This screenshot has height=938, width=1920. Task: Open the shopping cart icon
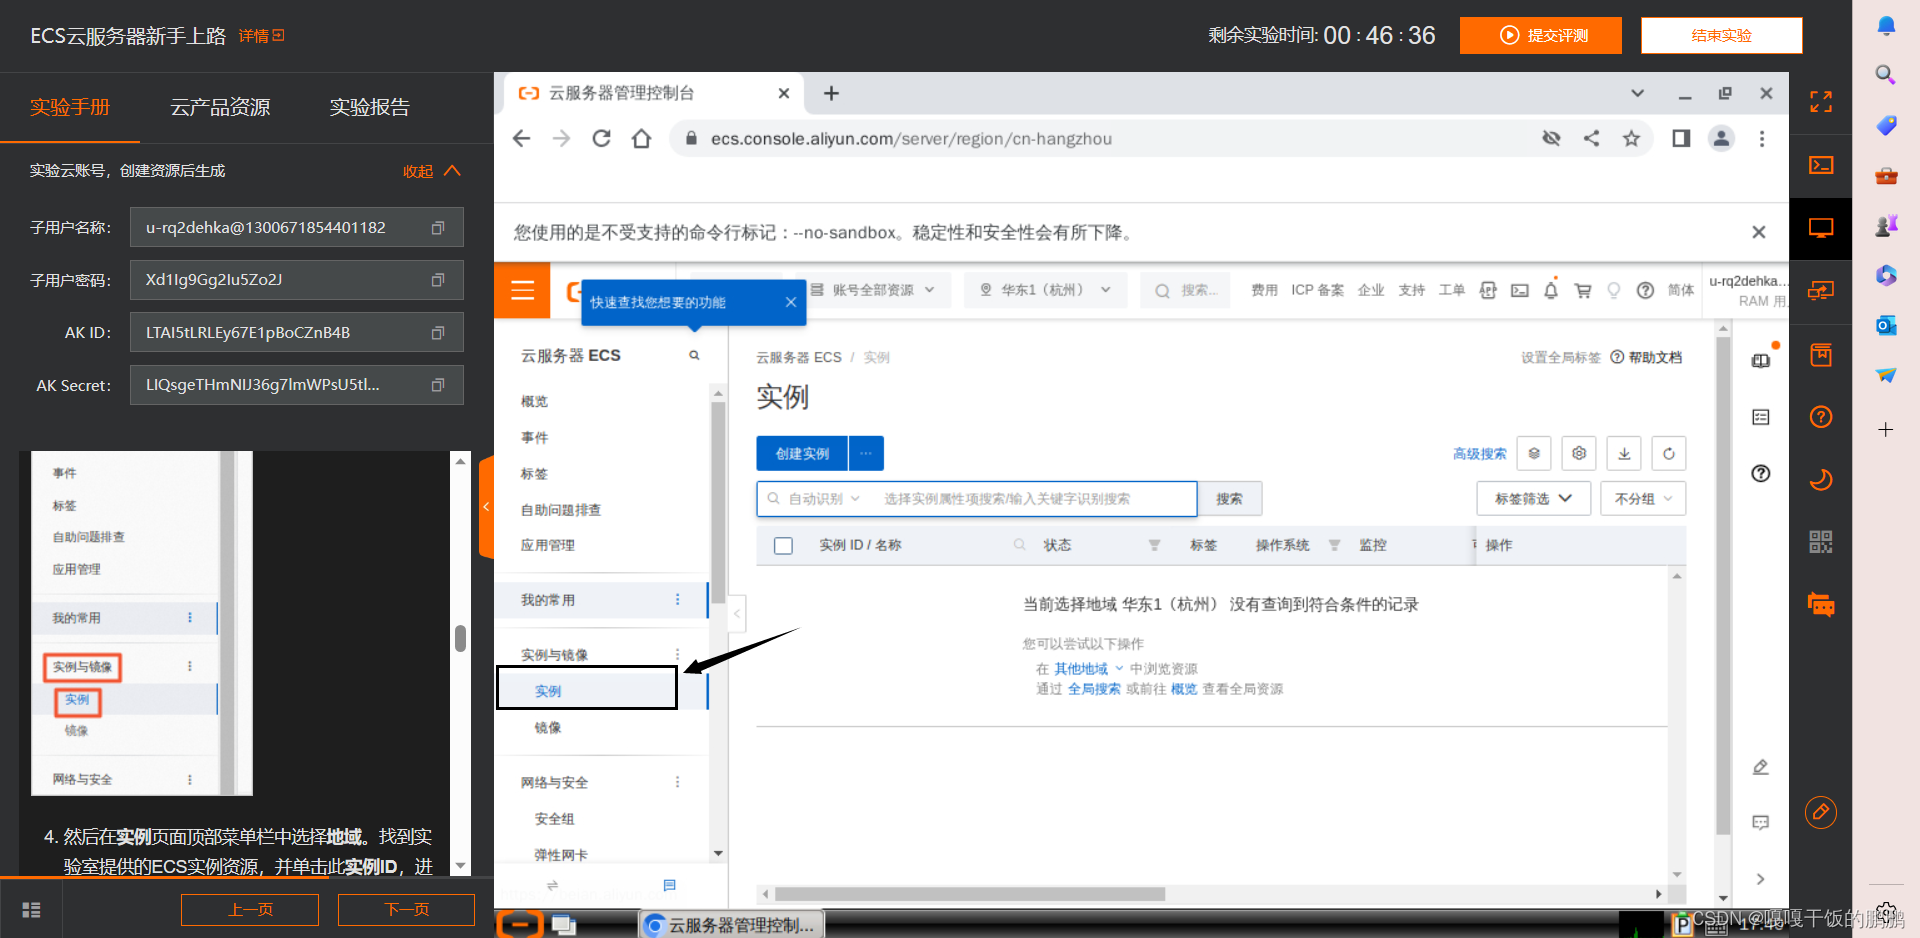(1583, 290)
